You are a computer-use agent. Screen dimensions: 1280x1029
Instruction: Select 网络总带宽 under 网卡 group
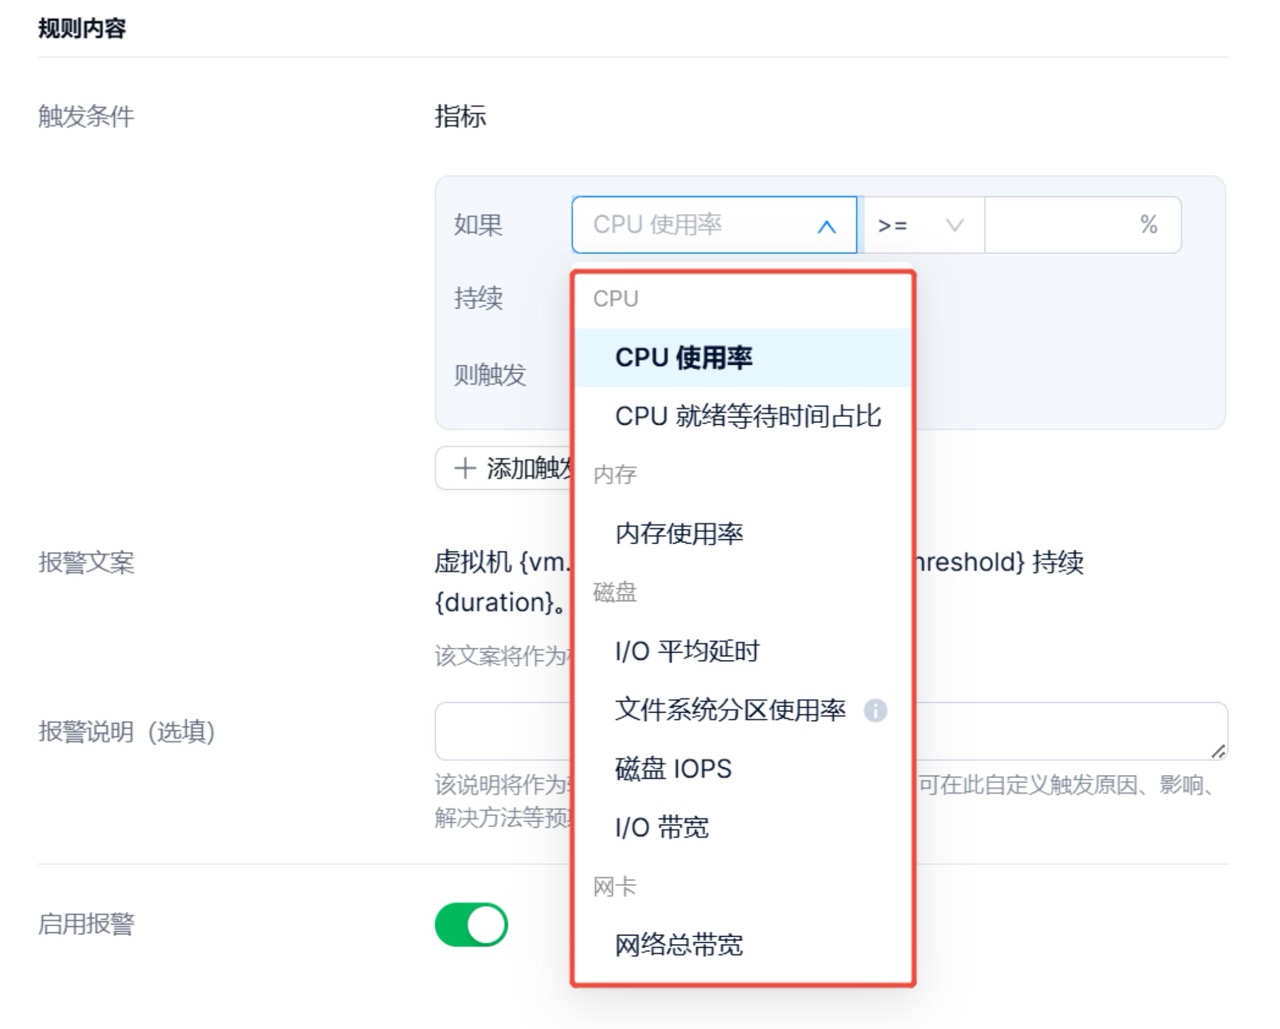(x=679, y=945)
